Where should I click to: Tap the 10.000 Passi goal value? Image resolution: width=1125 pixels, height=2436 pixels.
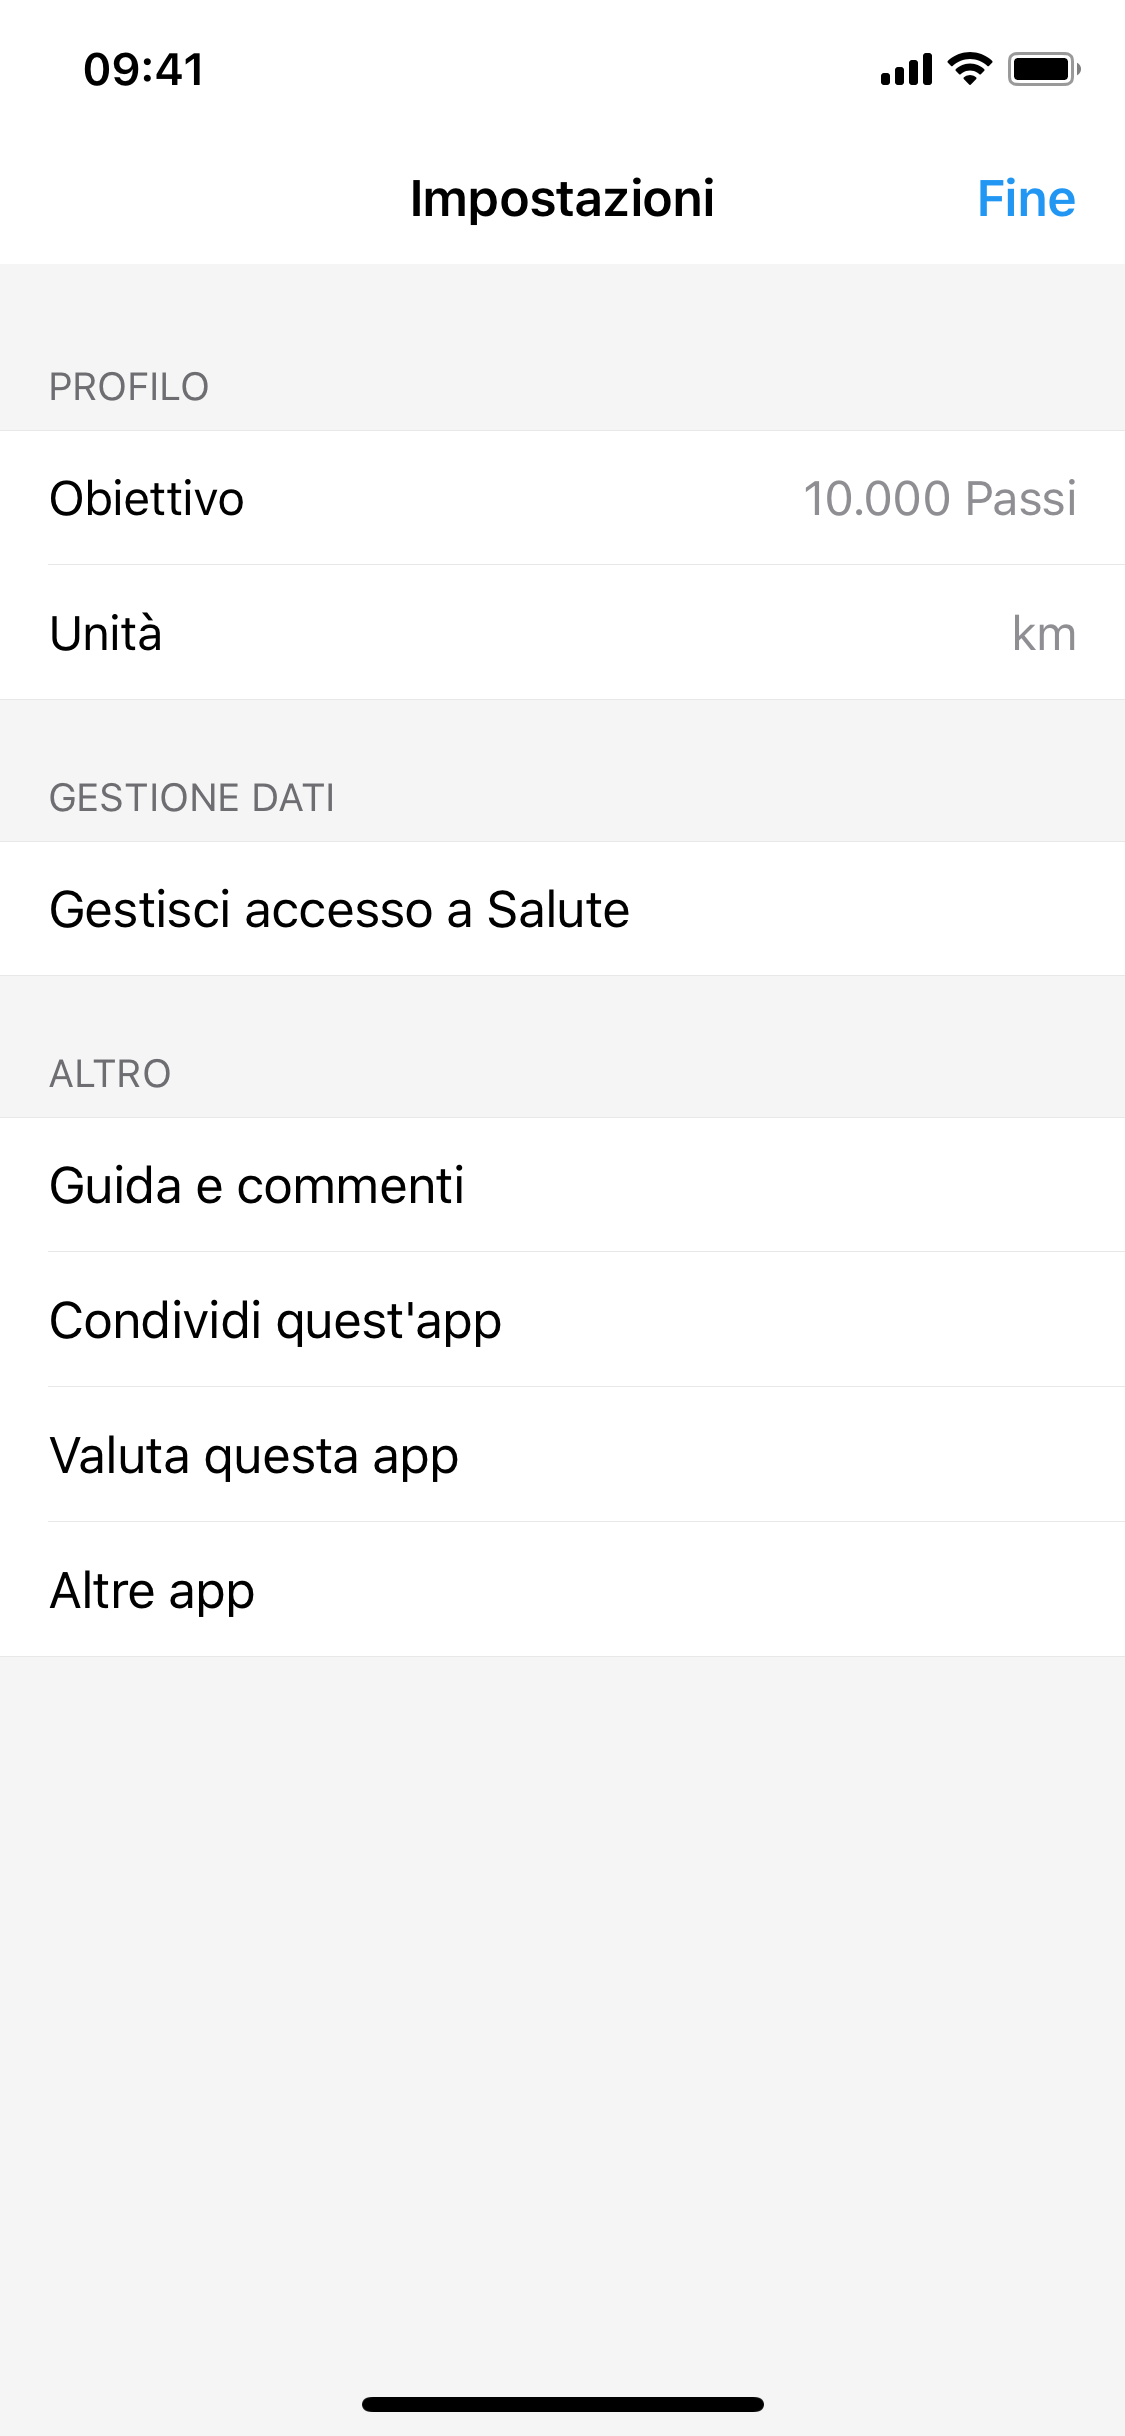pos(939,498)
